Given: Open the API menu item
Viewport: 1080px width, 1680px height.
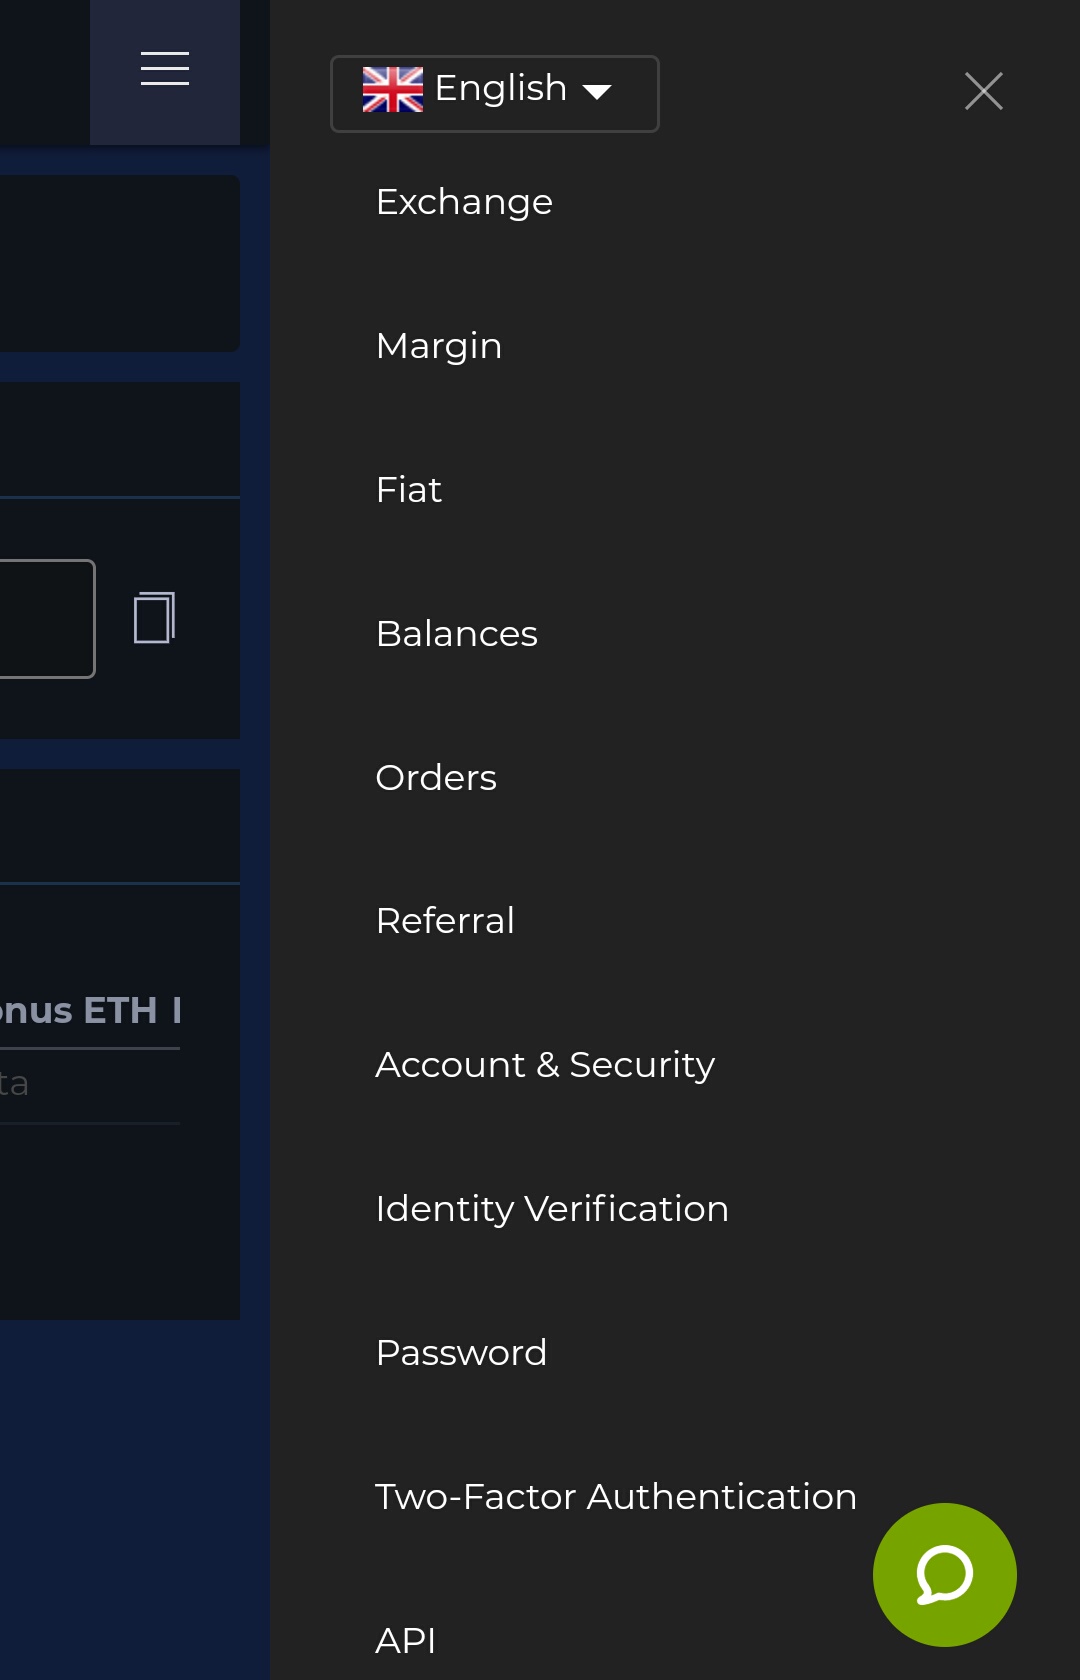Looking at the screenshot, I should 405,1641.
